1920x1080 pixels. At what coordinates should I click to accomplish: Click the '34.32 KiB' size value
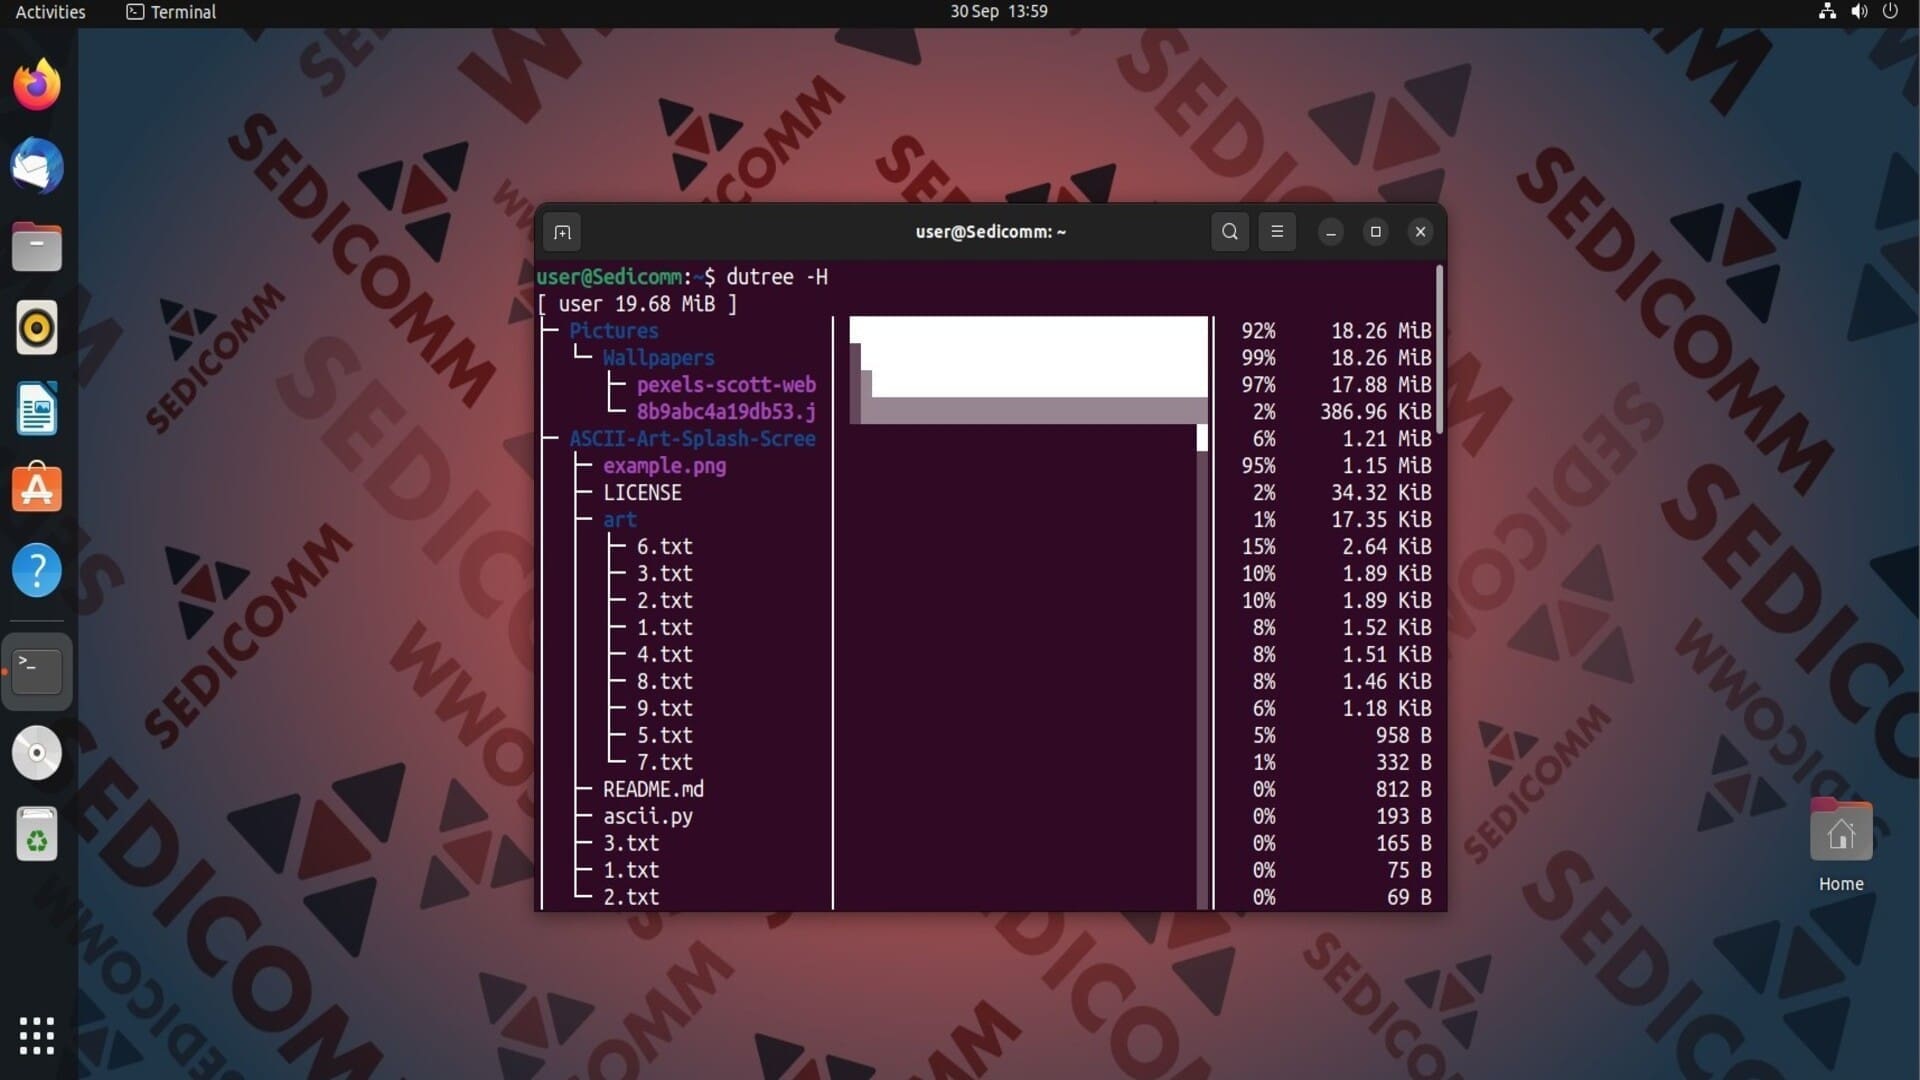pyautogui.click(x=1381, y=493)
